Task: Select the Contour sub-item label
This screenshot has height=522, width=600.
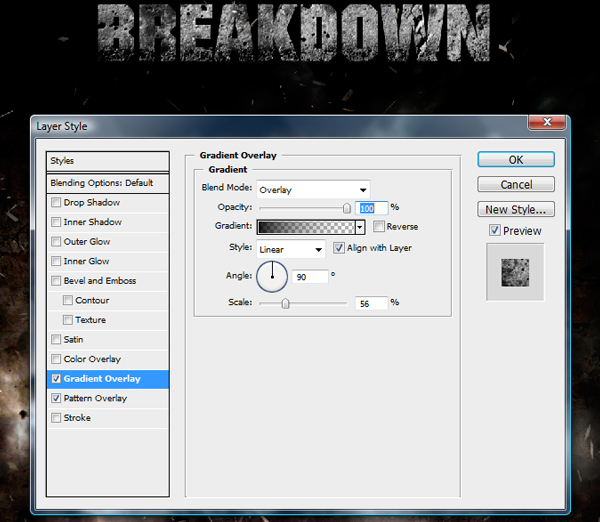Action: click(92, 300)
